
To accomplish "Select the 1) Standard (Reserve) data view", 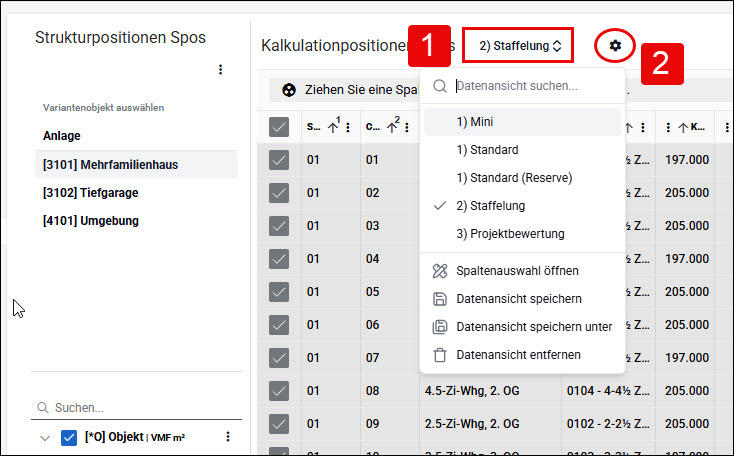I will [x=522, y=178].
